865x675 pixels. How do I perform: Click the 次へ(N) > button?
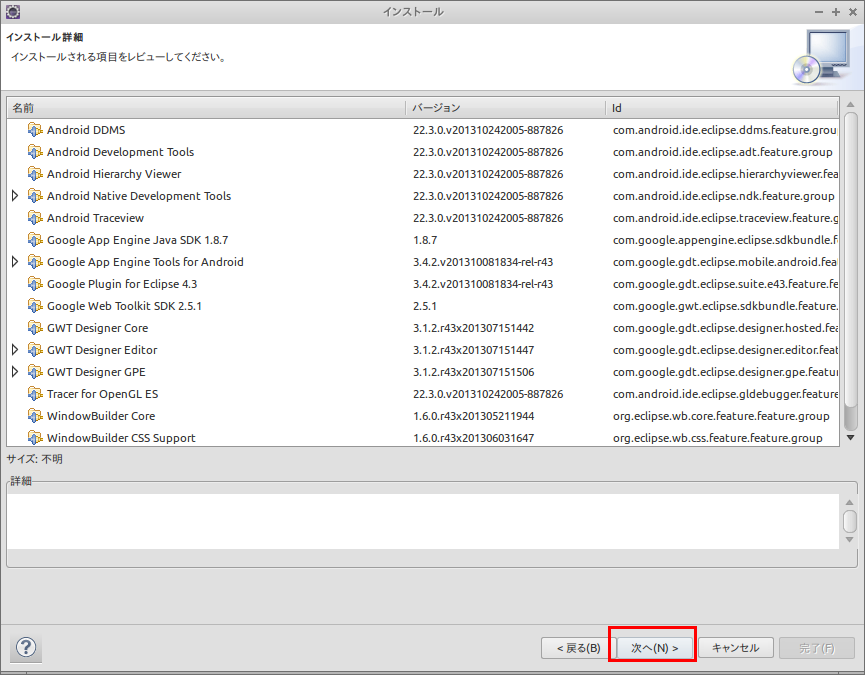[654, 648]
